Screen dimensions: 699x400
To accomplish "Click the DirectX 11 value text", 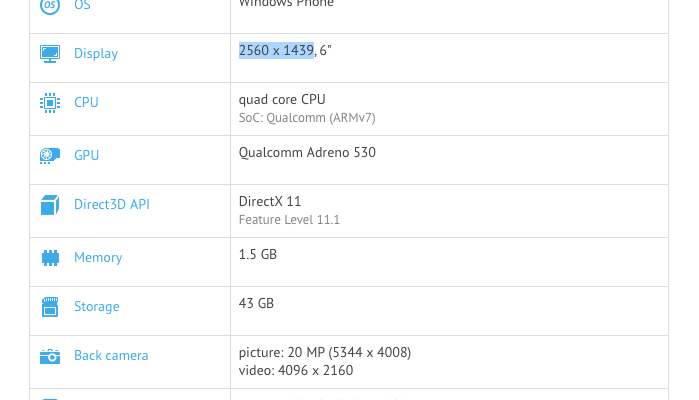I will pos(270,202).
